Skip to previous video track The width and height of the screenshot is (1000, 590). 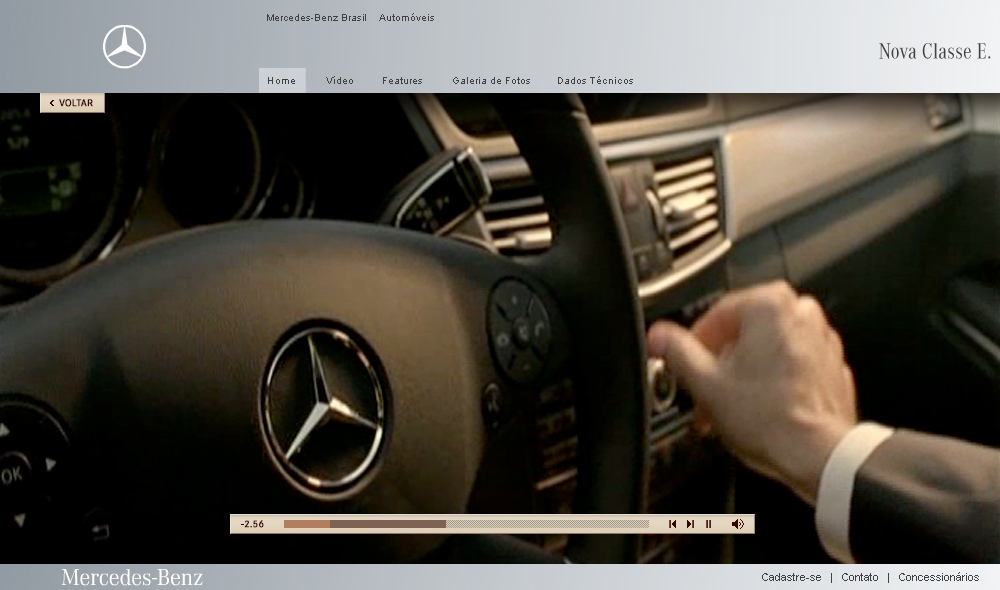pos(673,524)
